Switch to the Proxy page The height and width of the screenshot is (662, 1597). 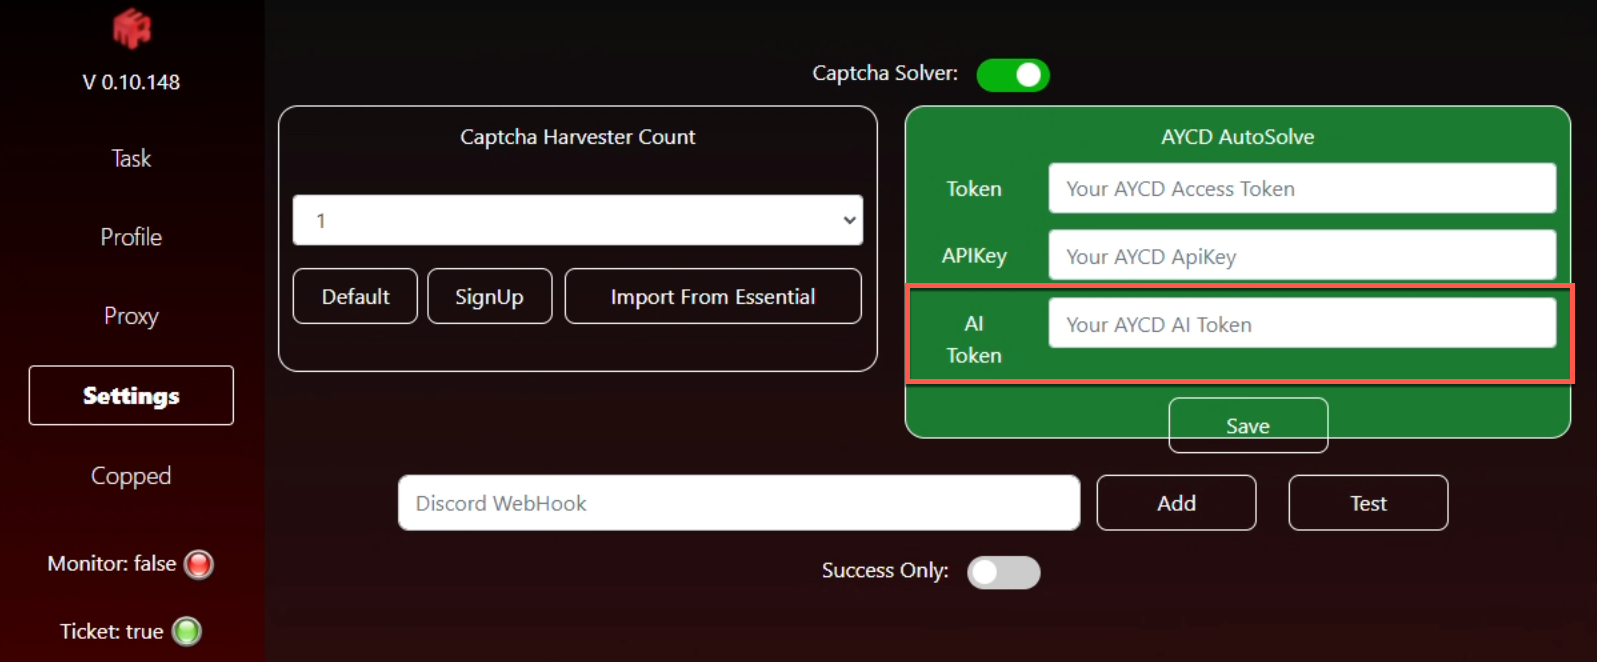coord(131,316)
